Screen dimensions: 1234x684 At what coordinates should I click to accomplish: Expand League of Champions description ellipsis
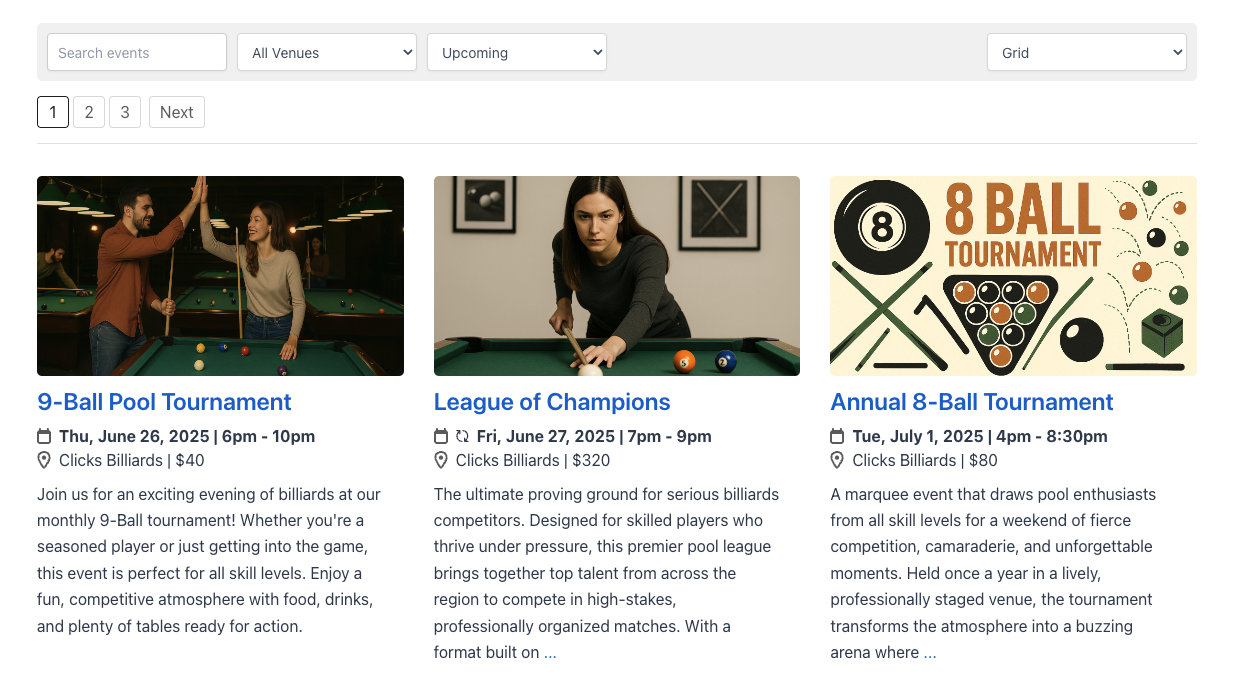(x=550, y=653)
